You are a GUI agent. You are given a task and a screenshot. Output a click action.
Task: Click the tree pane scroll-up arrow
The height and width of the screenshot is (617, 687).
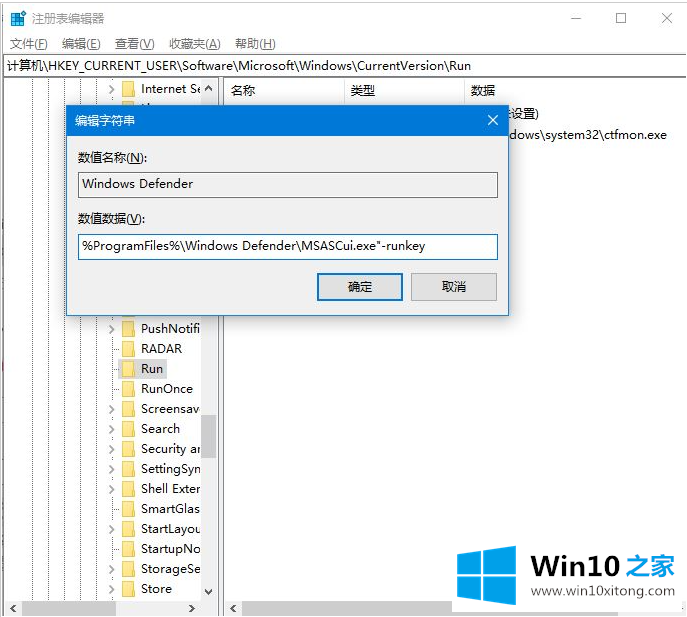point(209,89)
